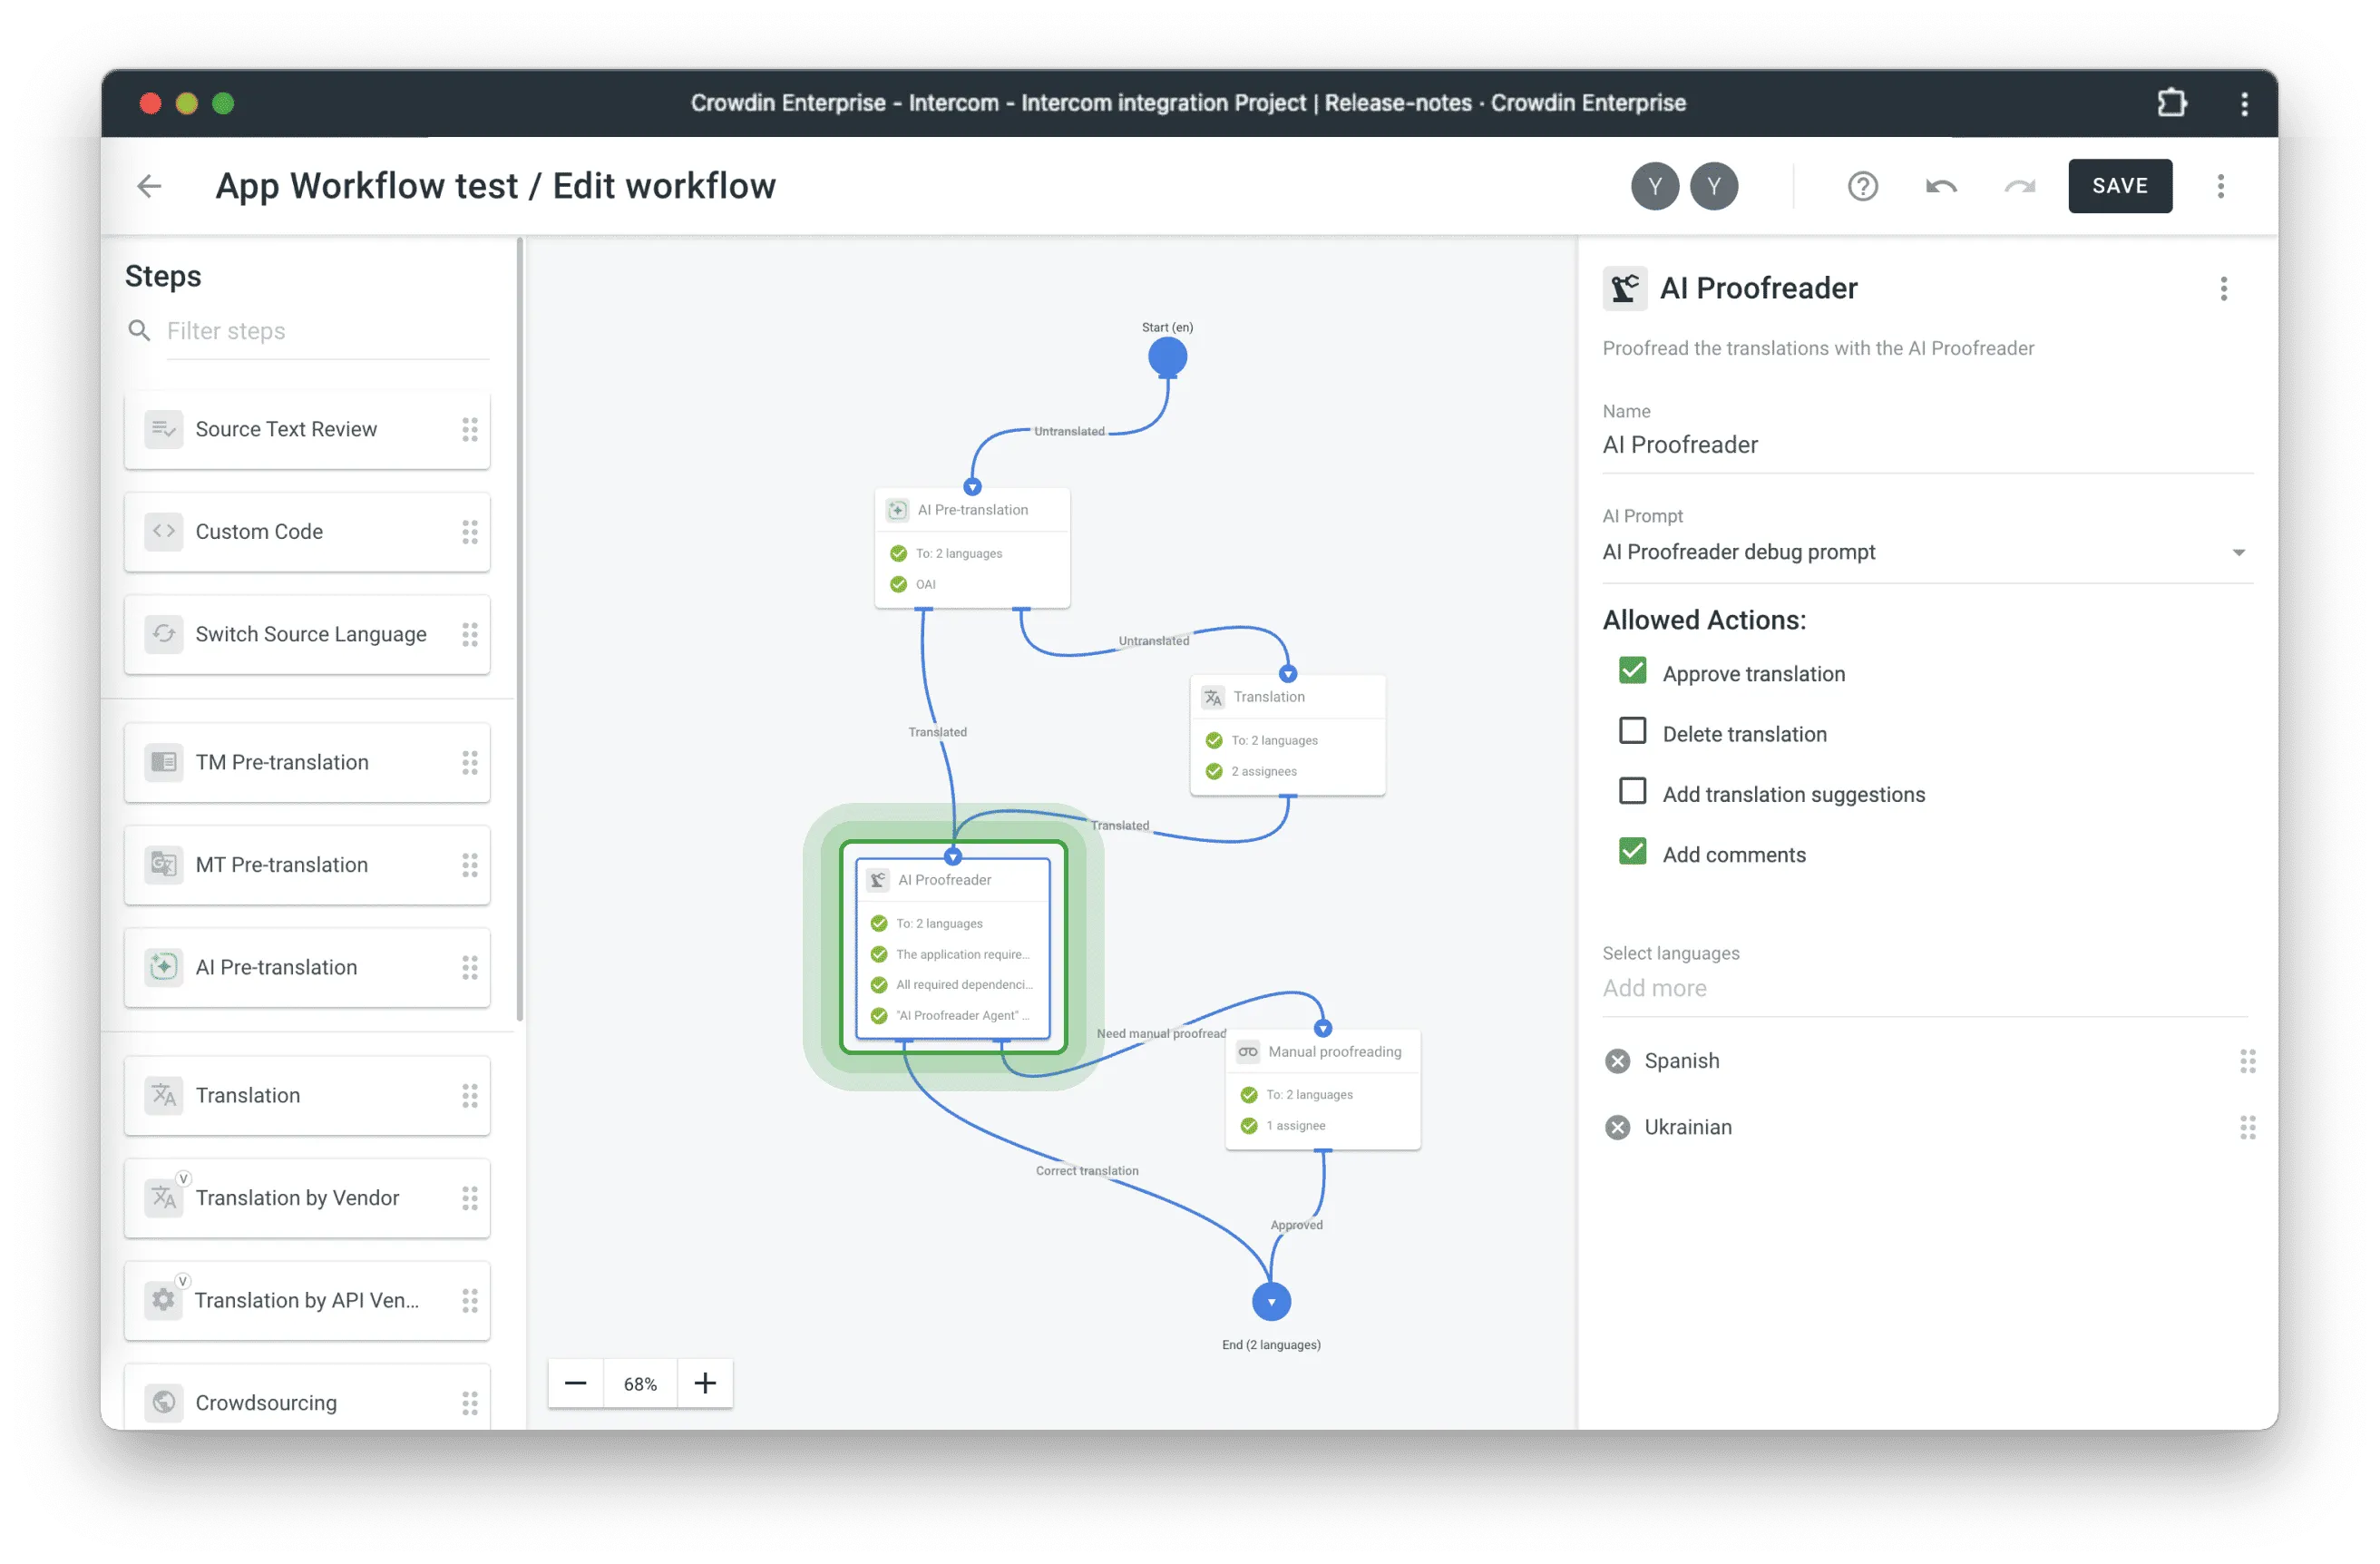Remove Spanish language with X icon
Viewport: 2380px width, 1564px height.
point(1617,1061)
